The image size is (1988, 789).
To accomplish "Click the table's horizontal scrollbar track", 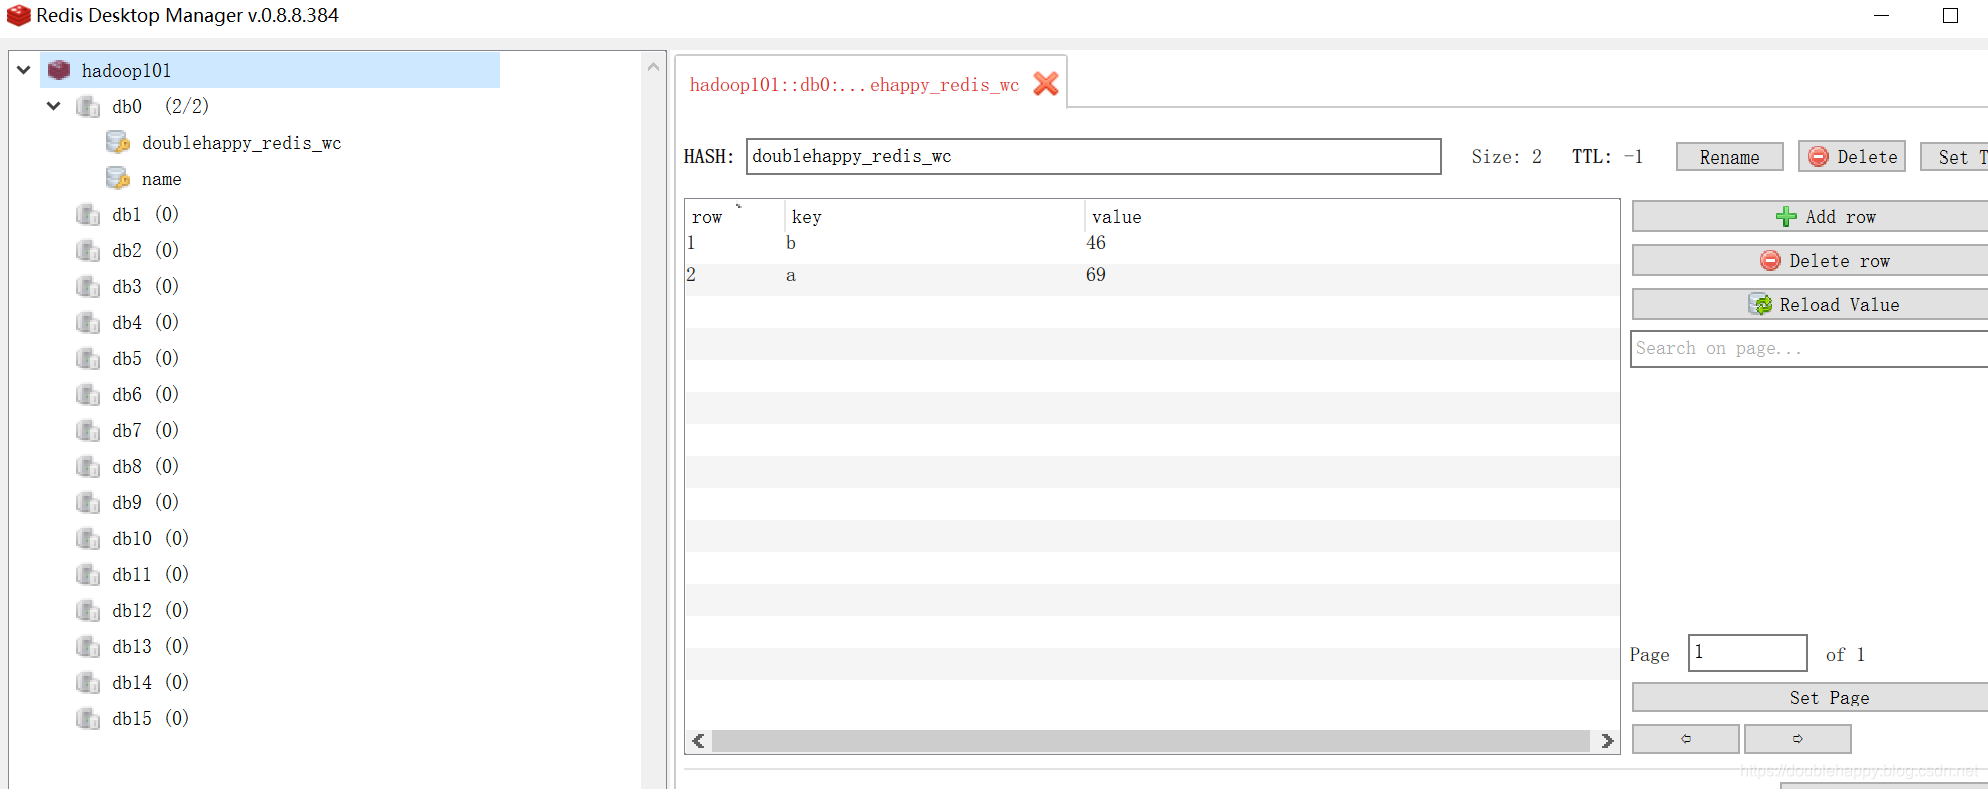I will (1150, 741).
